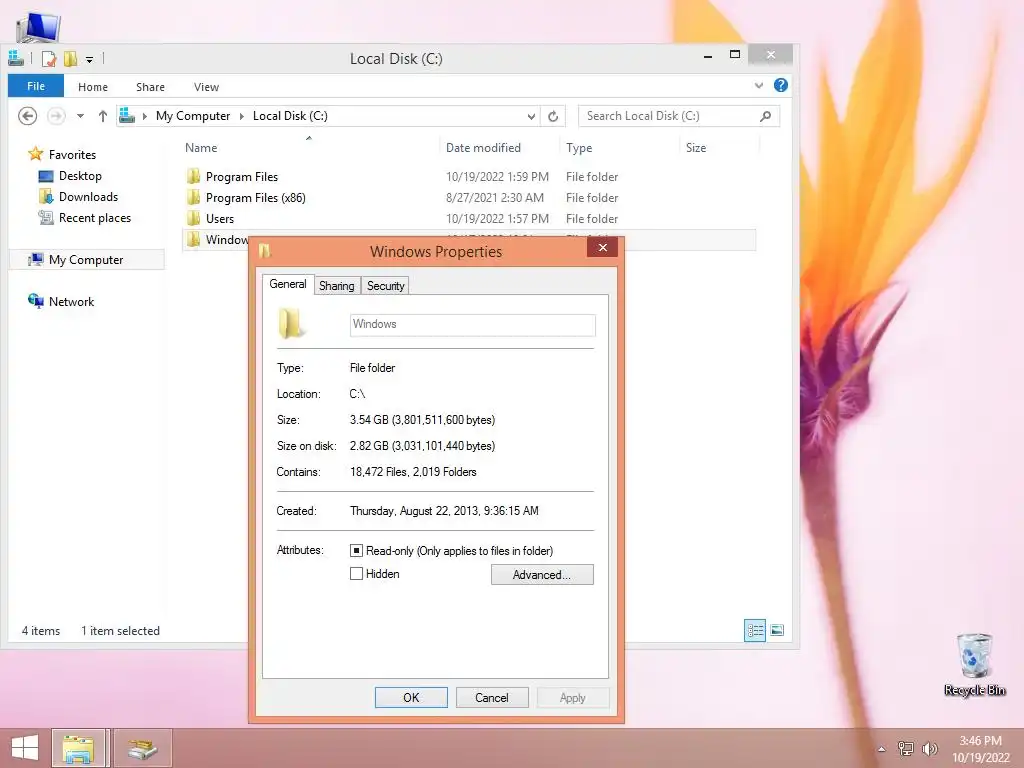This screenshot has width=1024, height=768.
Task: Open the Sharing tab in Windows Properties
Action: click(x=336, y=286)
